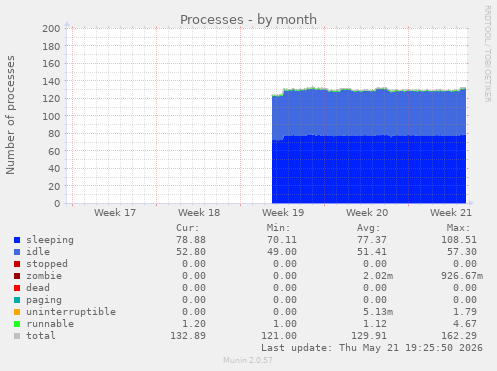Click sleeping maximum value 108.51
497x371 pixels.
coord(459,240)
